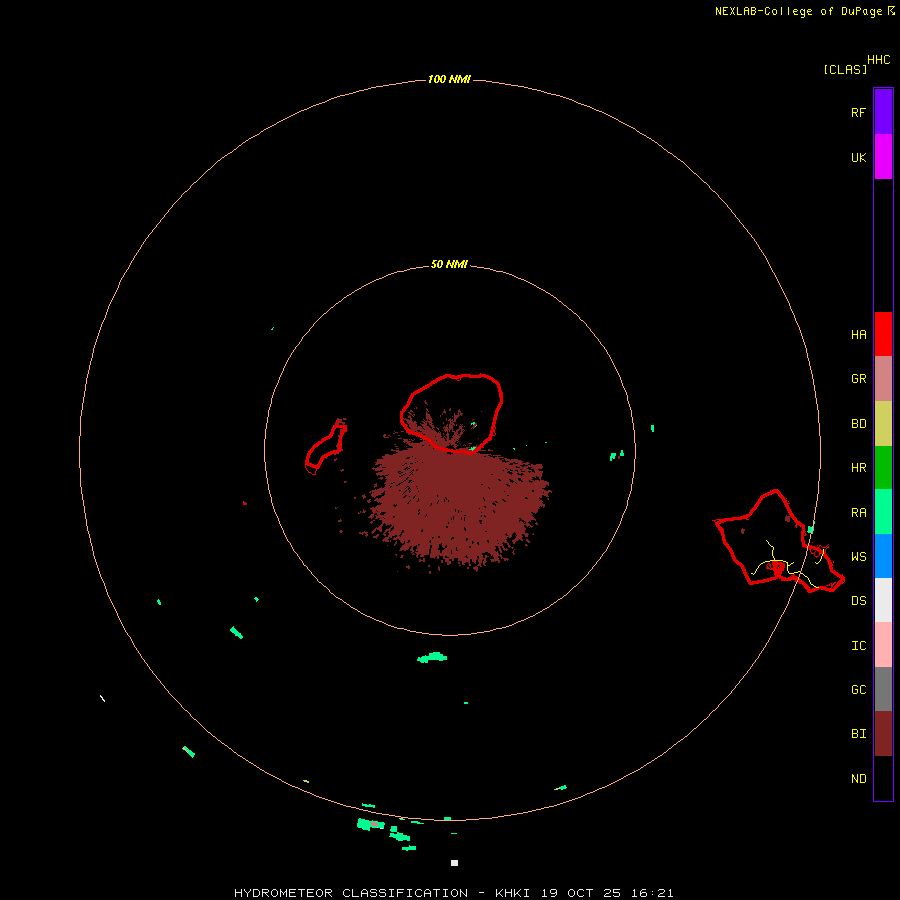Click the large red island outline near center

[452, 413]
